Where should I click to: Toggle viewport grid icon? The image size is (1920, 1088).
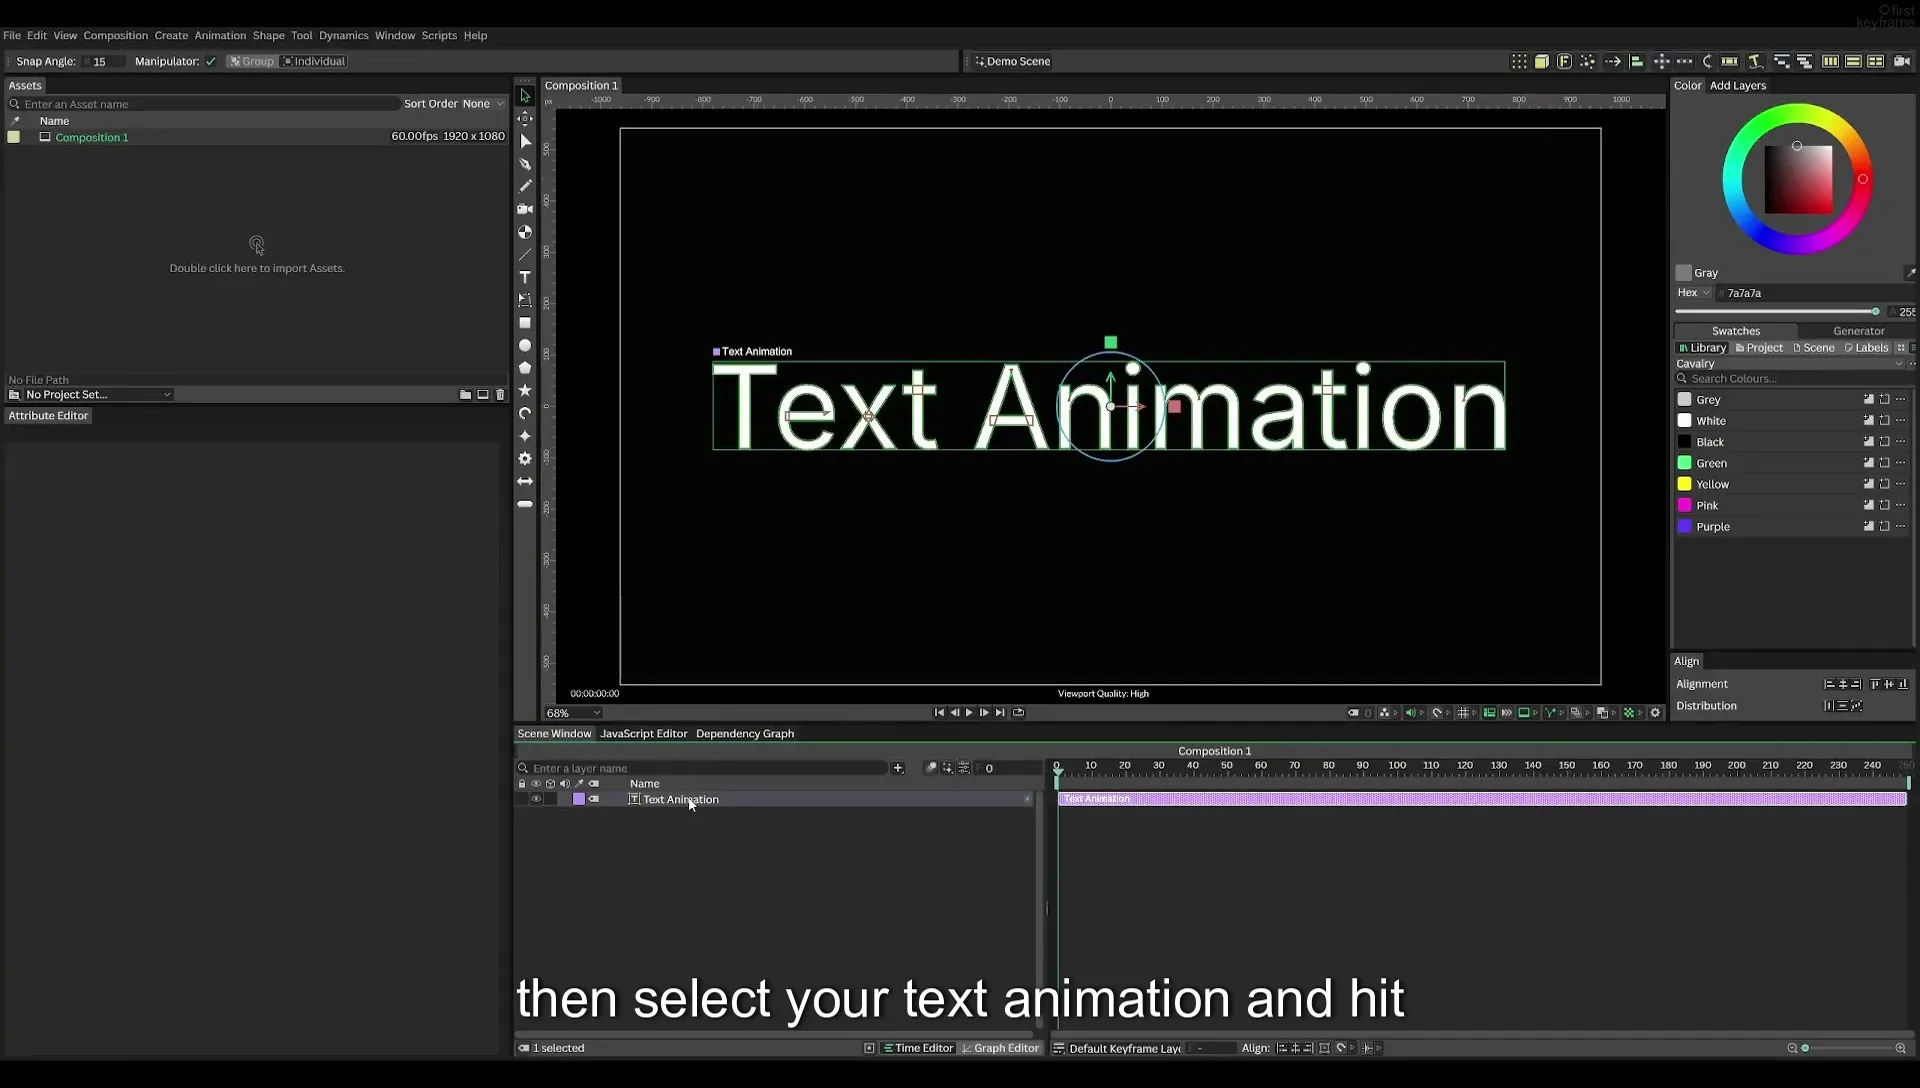[x=1463, y=713]
